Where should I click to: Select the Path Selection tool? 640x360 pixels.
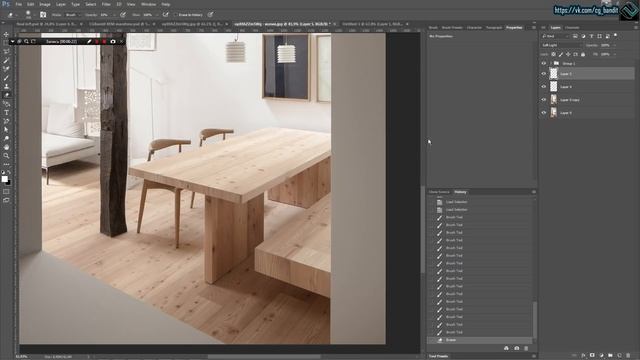tap(6, 129)
